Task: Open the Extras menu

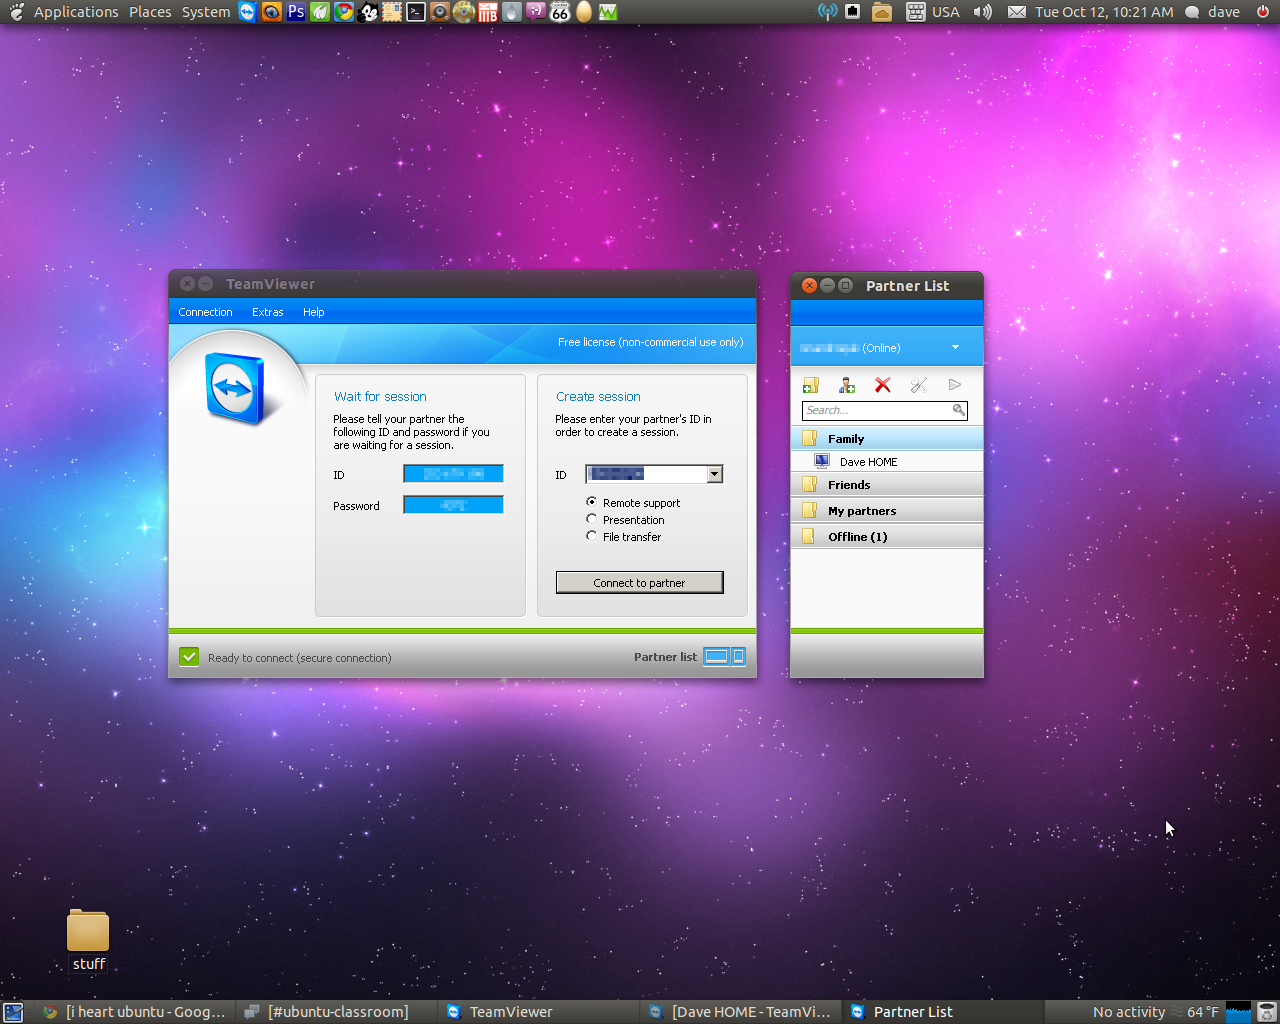Action: (267, 312)
